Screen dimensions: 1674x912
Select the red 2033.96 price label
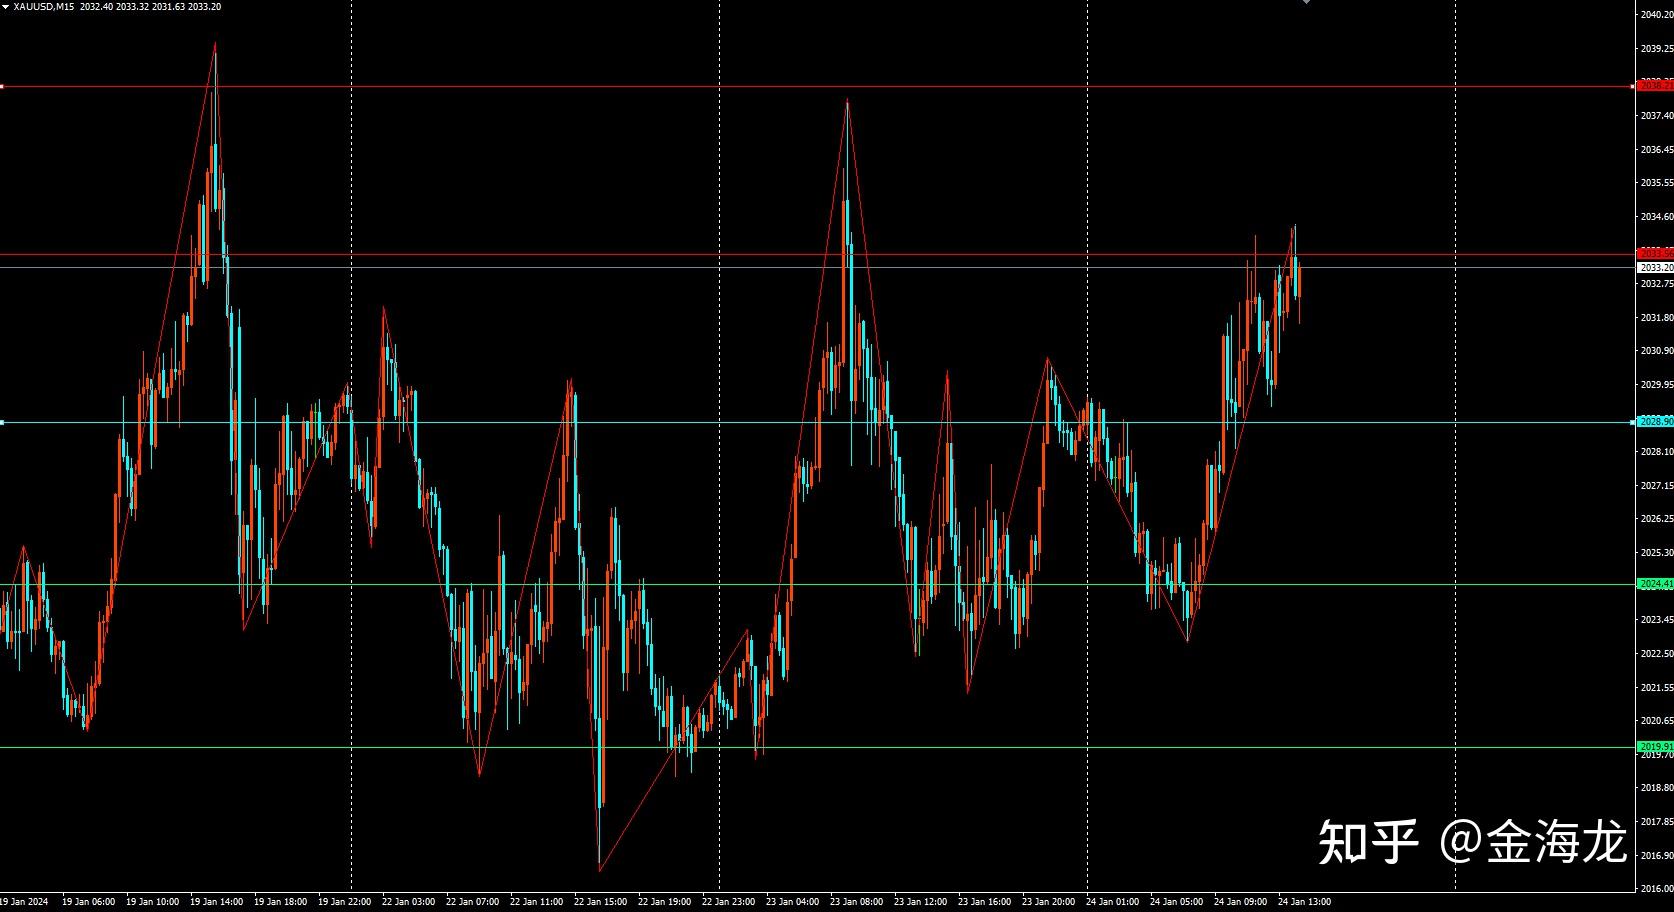pyautogui.click(x=1655, y=254)
